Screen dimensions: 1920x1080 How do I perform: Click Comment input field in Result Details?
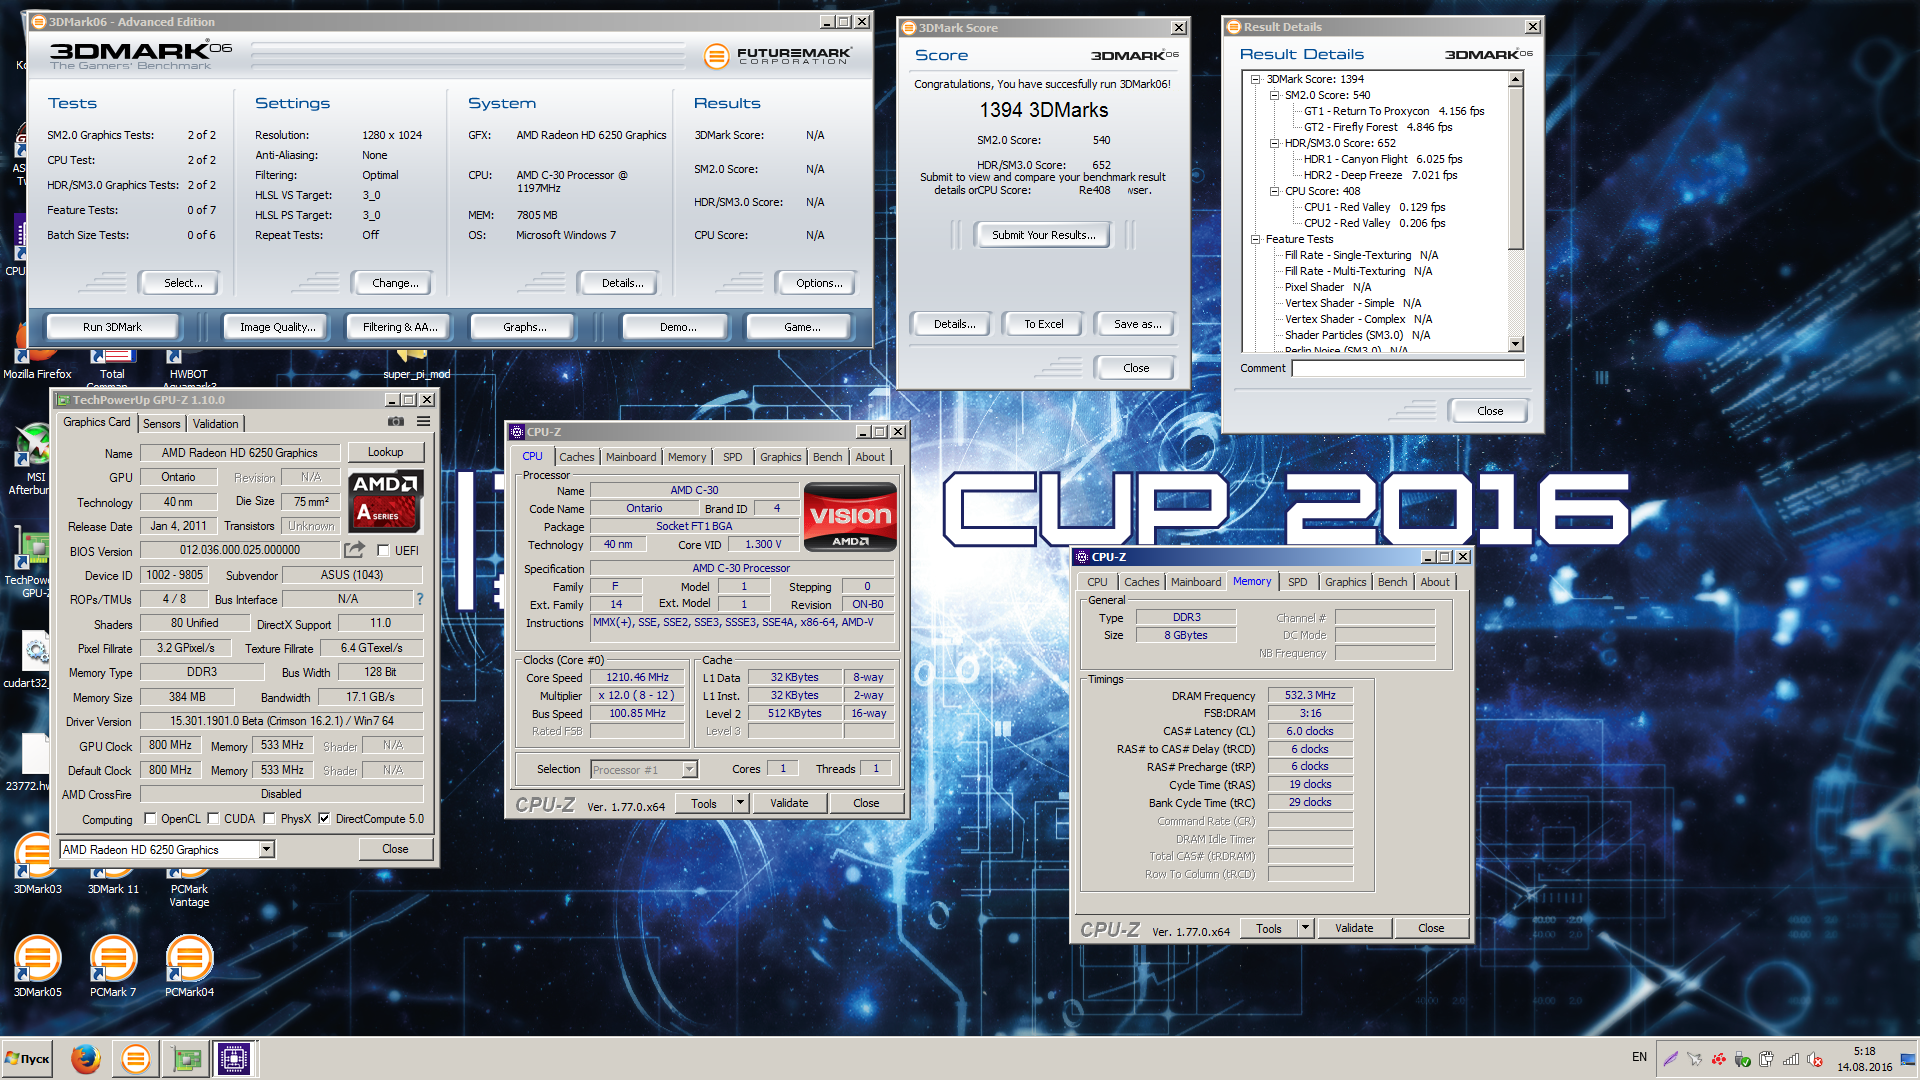click(1408, 368)
